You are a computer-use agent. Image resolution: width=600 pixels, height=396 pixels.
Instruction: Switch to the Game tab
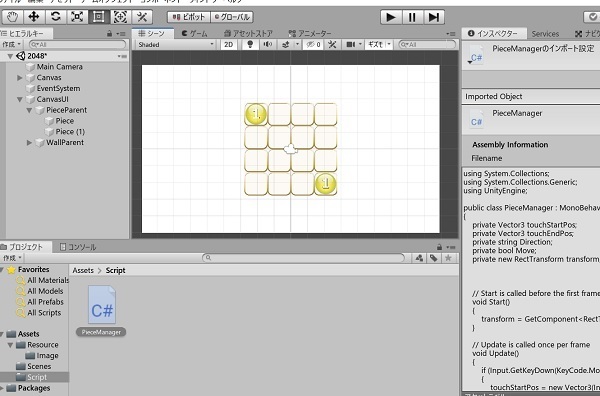pos(194,34)
